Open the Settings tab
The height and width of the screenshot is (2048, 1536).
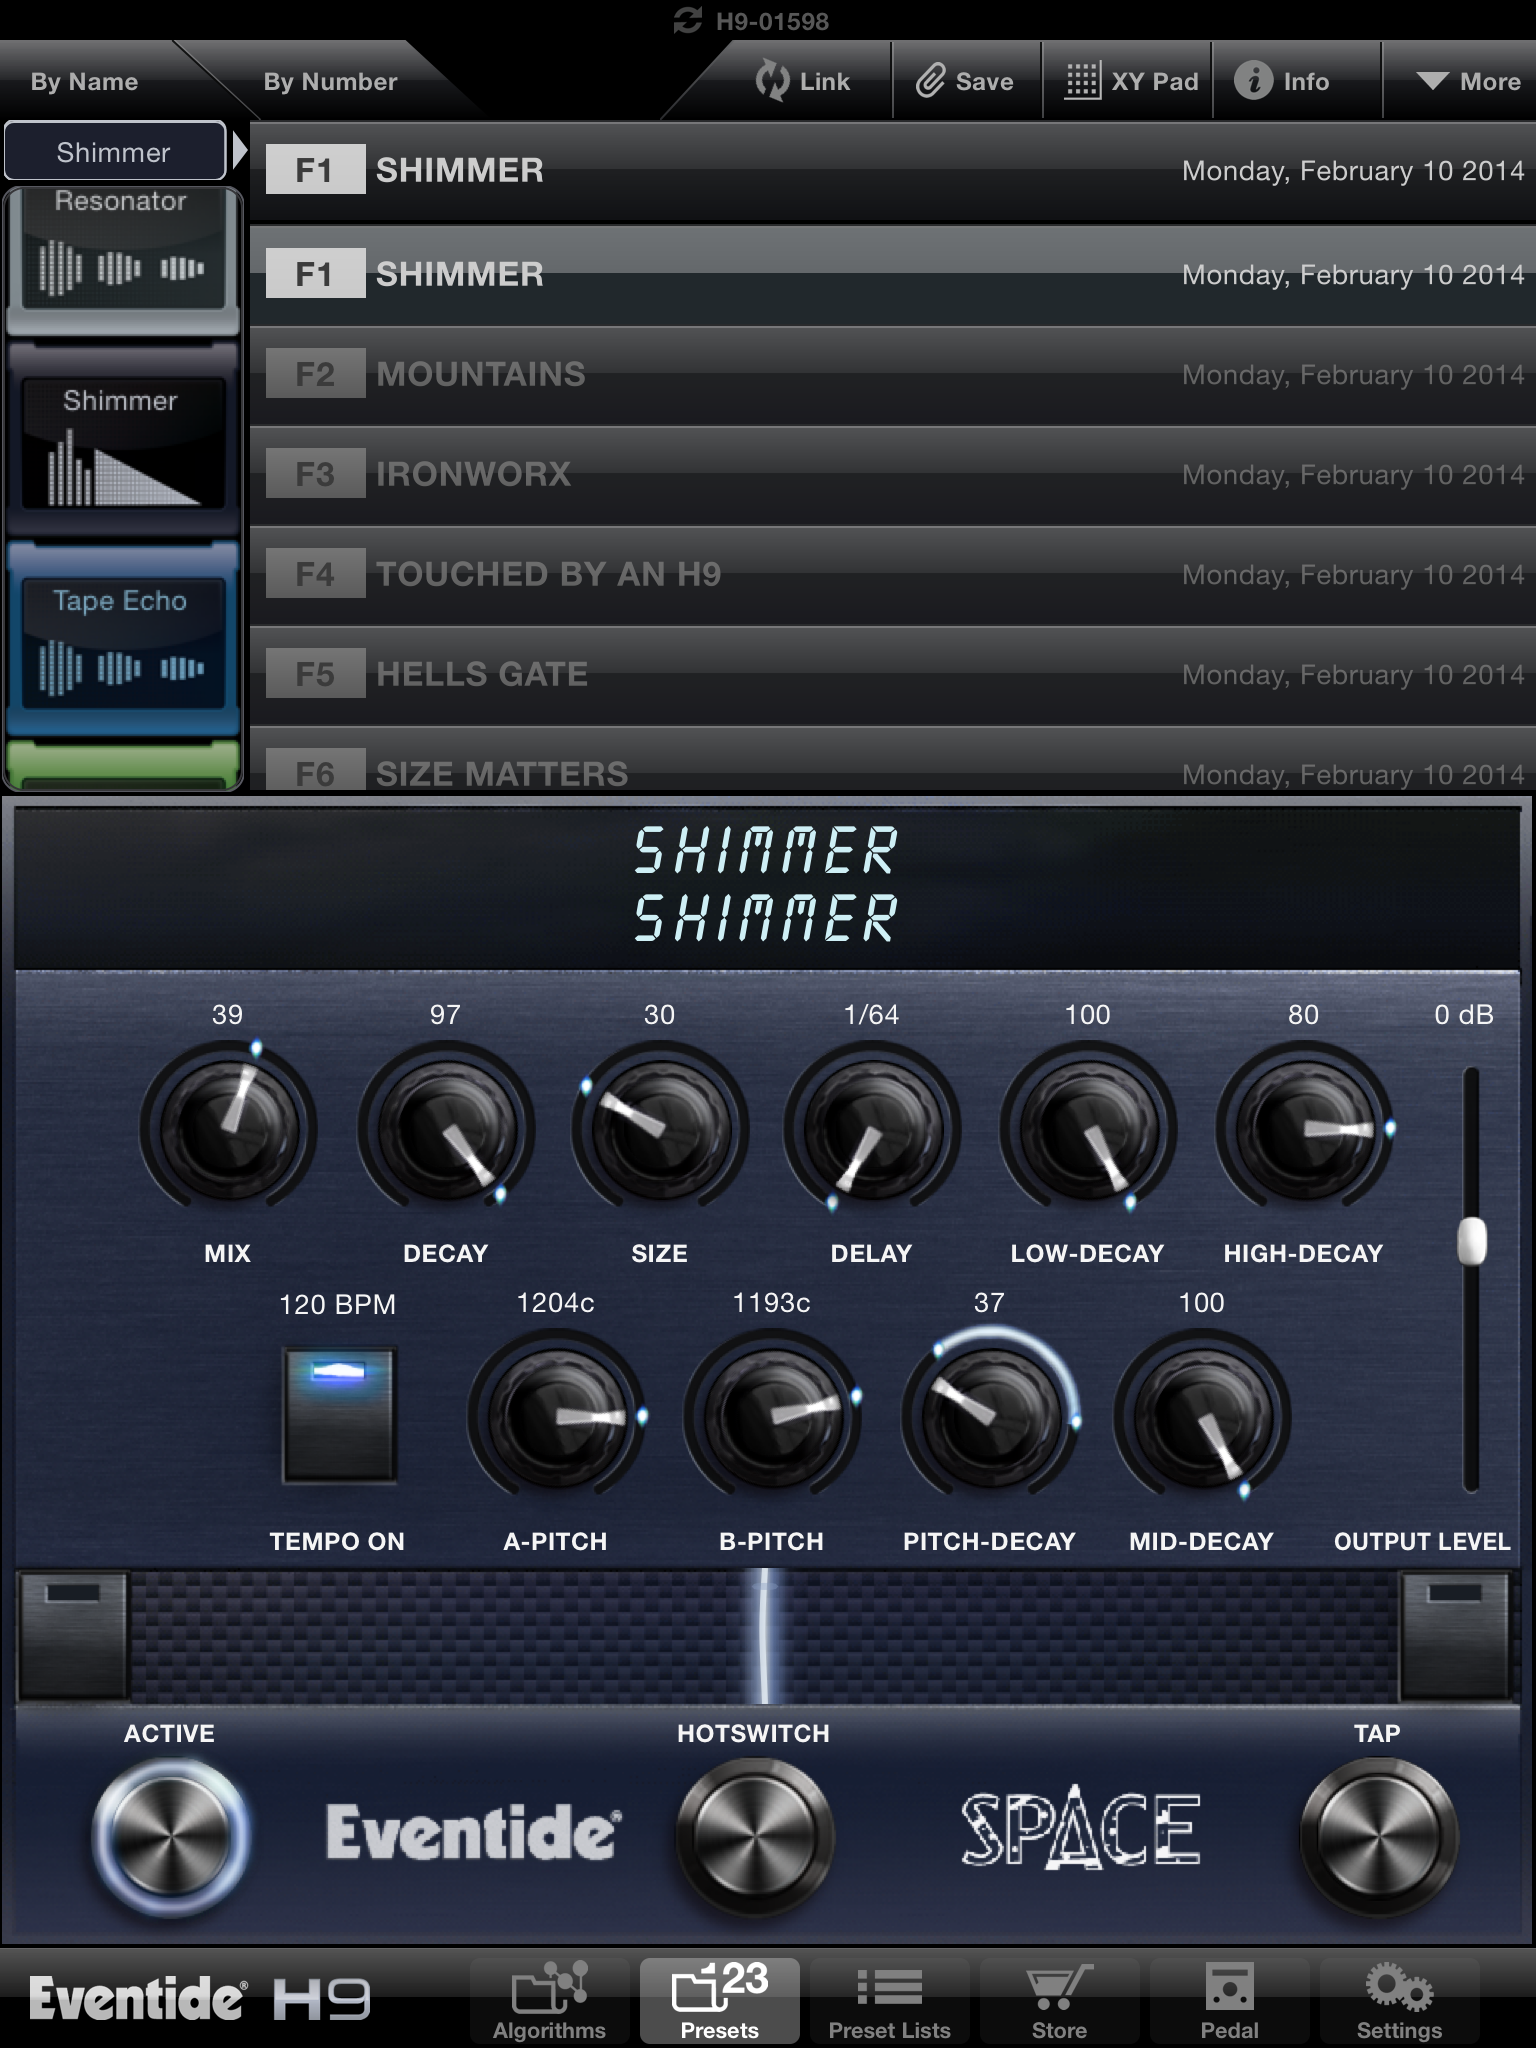click(x=1400, y=2001)
